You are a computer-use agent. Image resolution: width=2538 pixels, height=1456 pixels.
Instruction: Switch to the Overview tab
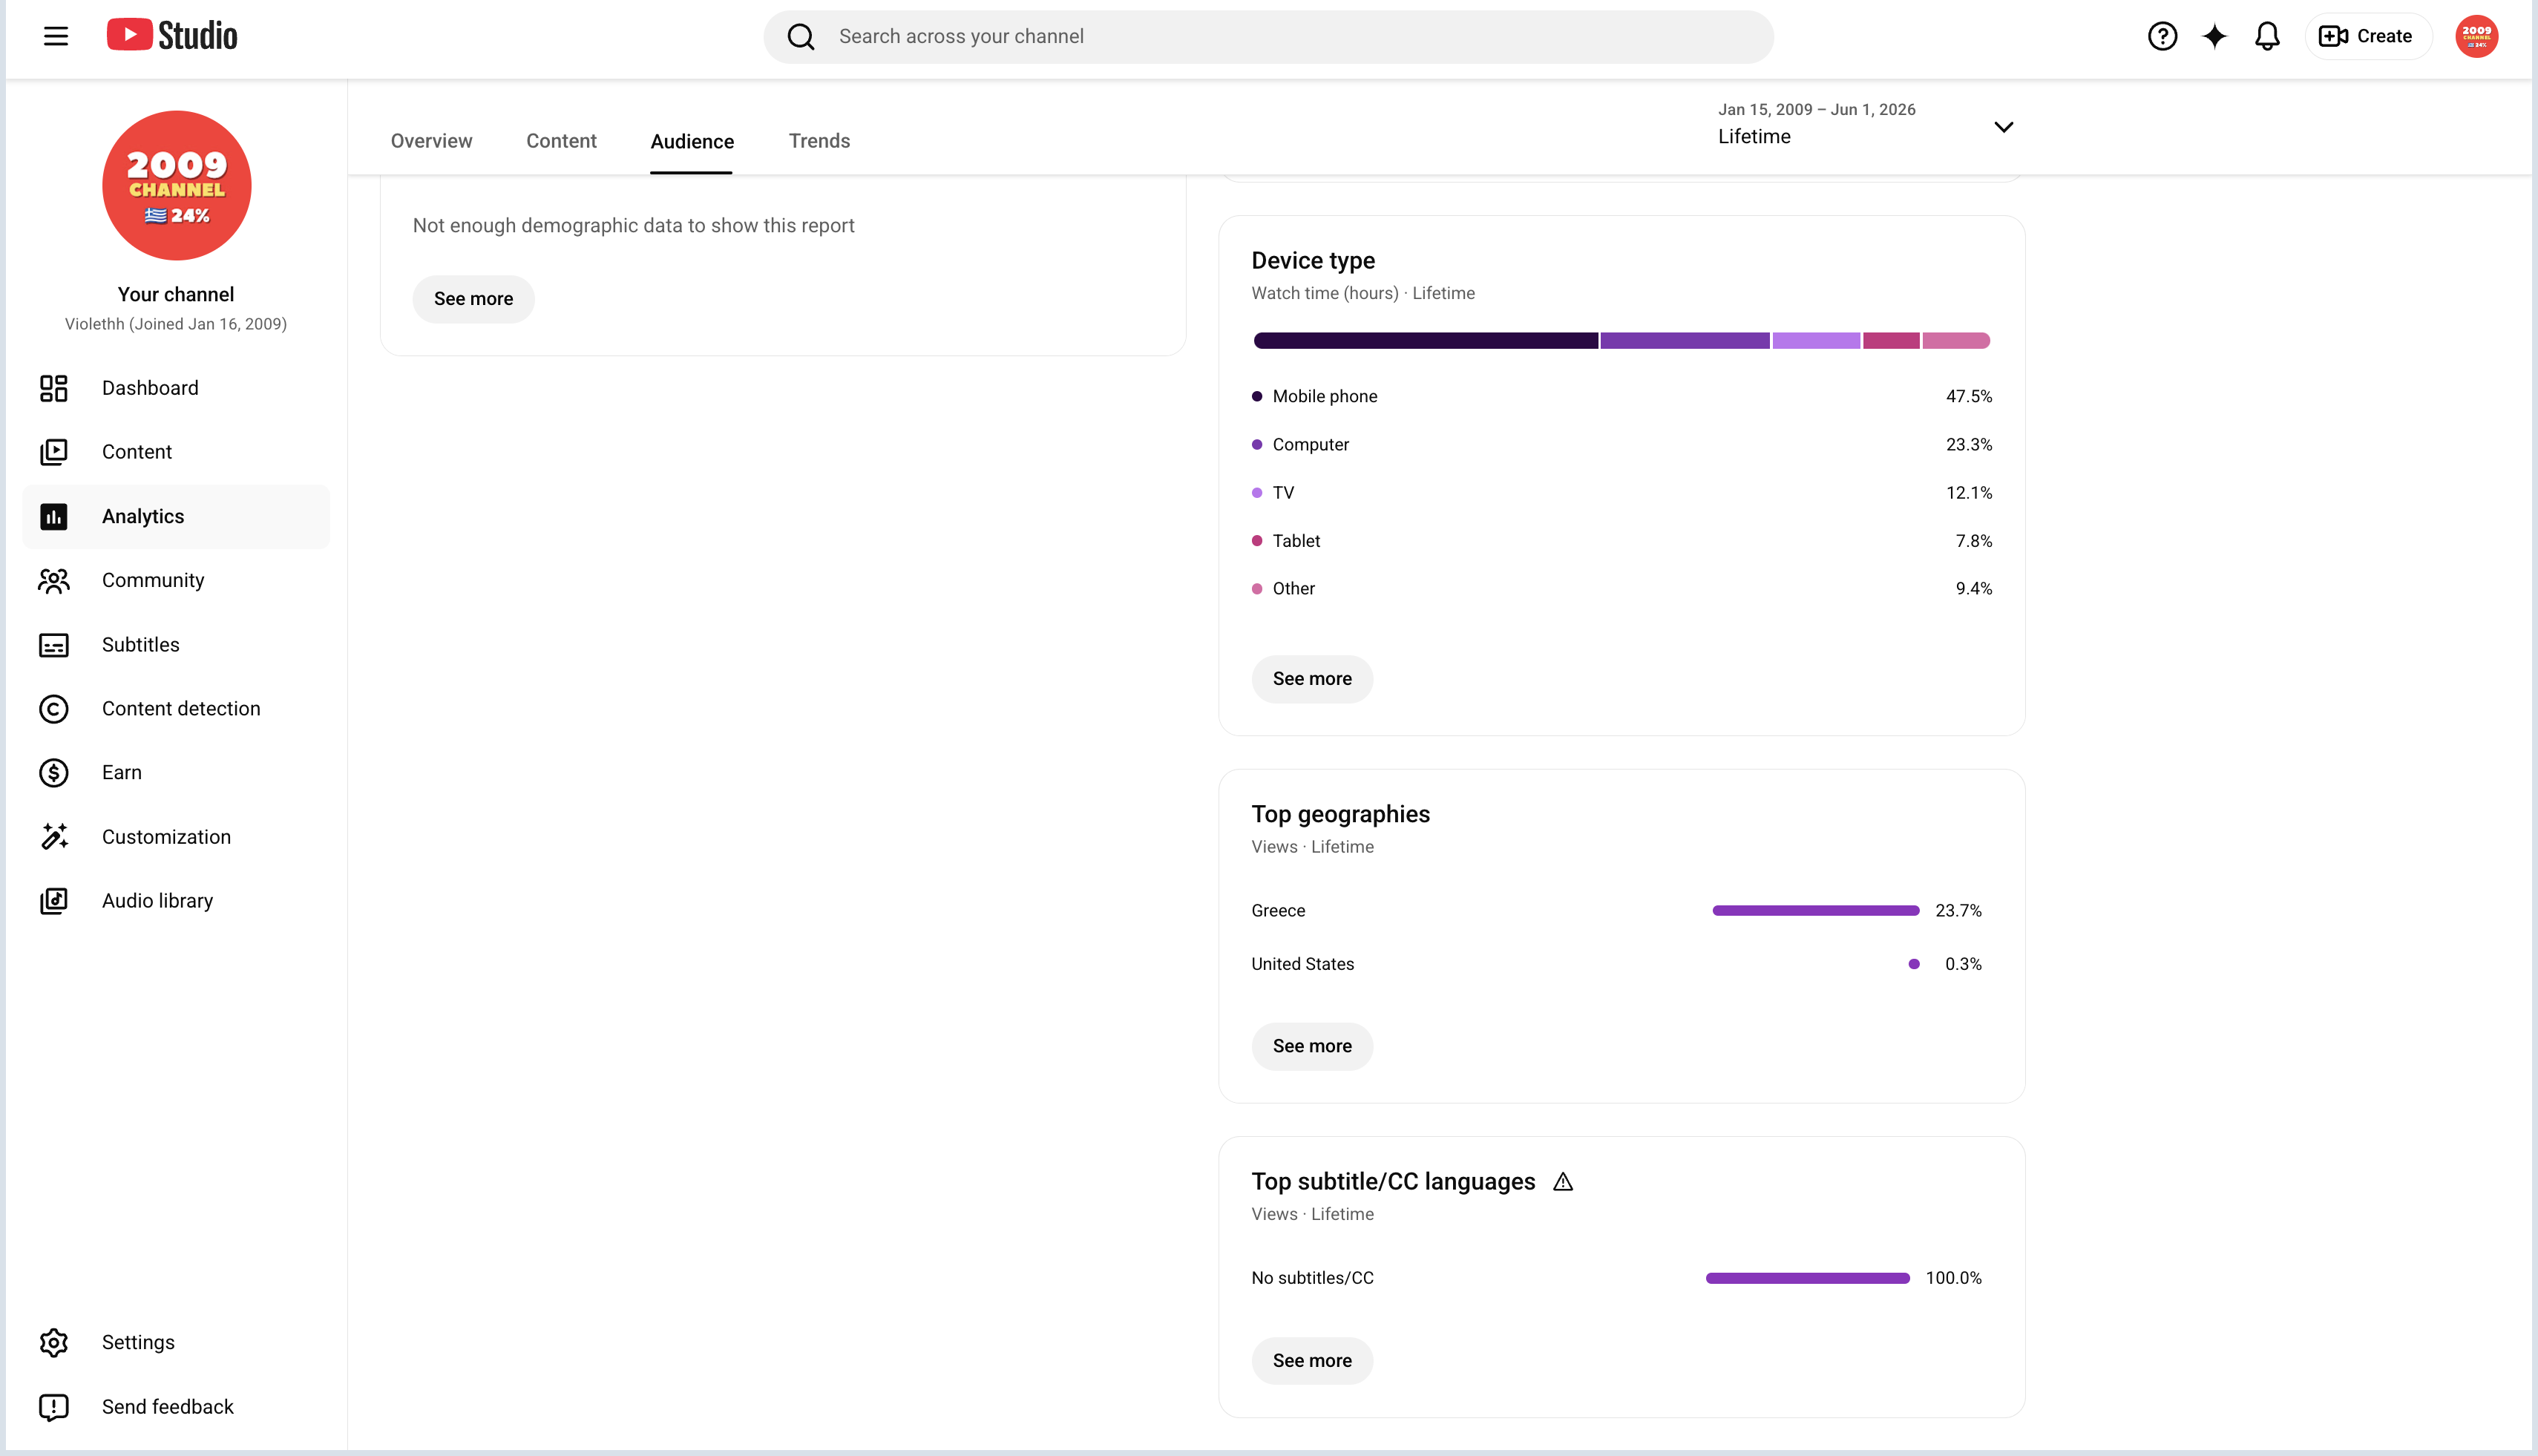(431, 141)
